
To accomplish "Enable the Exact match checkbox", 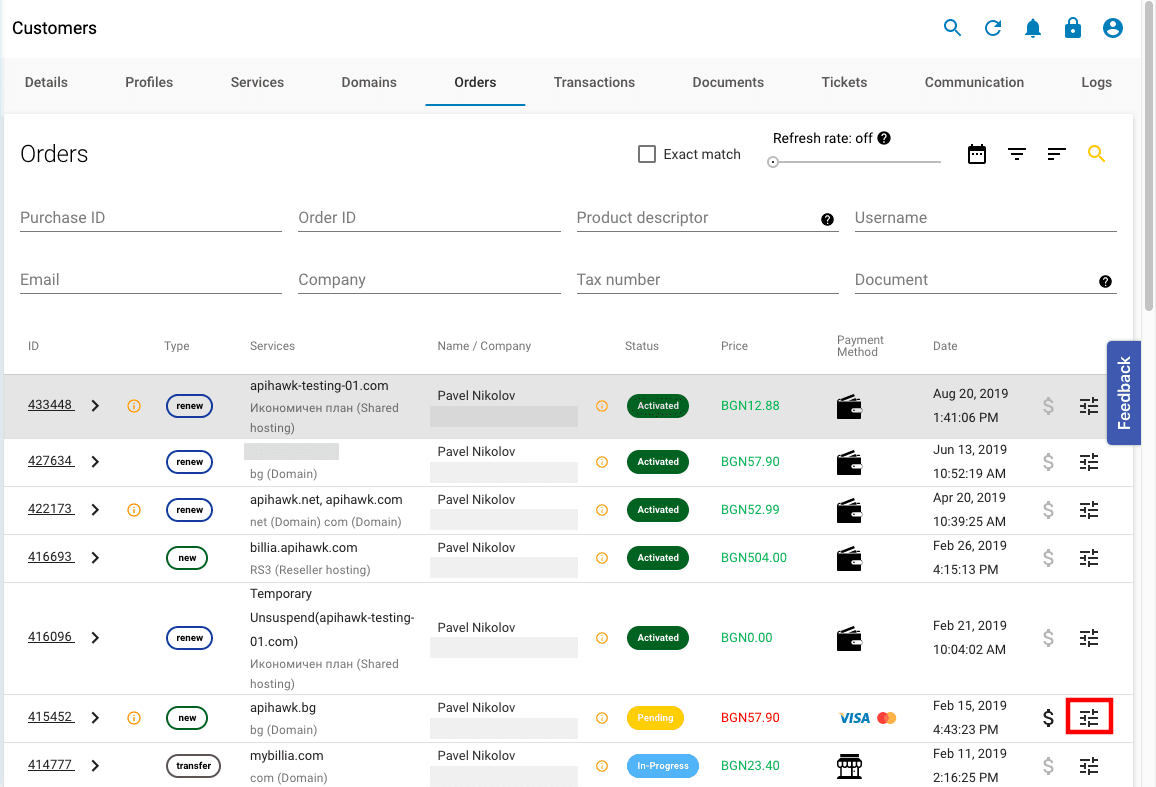I will tap(647, 154).
